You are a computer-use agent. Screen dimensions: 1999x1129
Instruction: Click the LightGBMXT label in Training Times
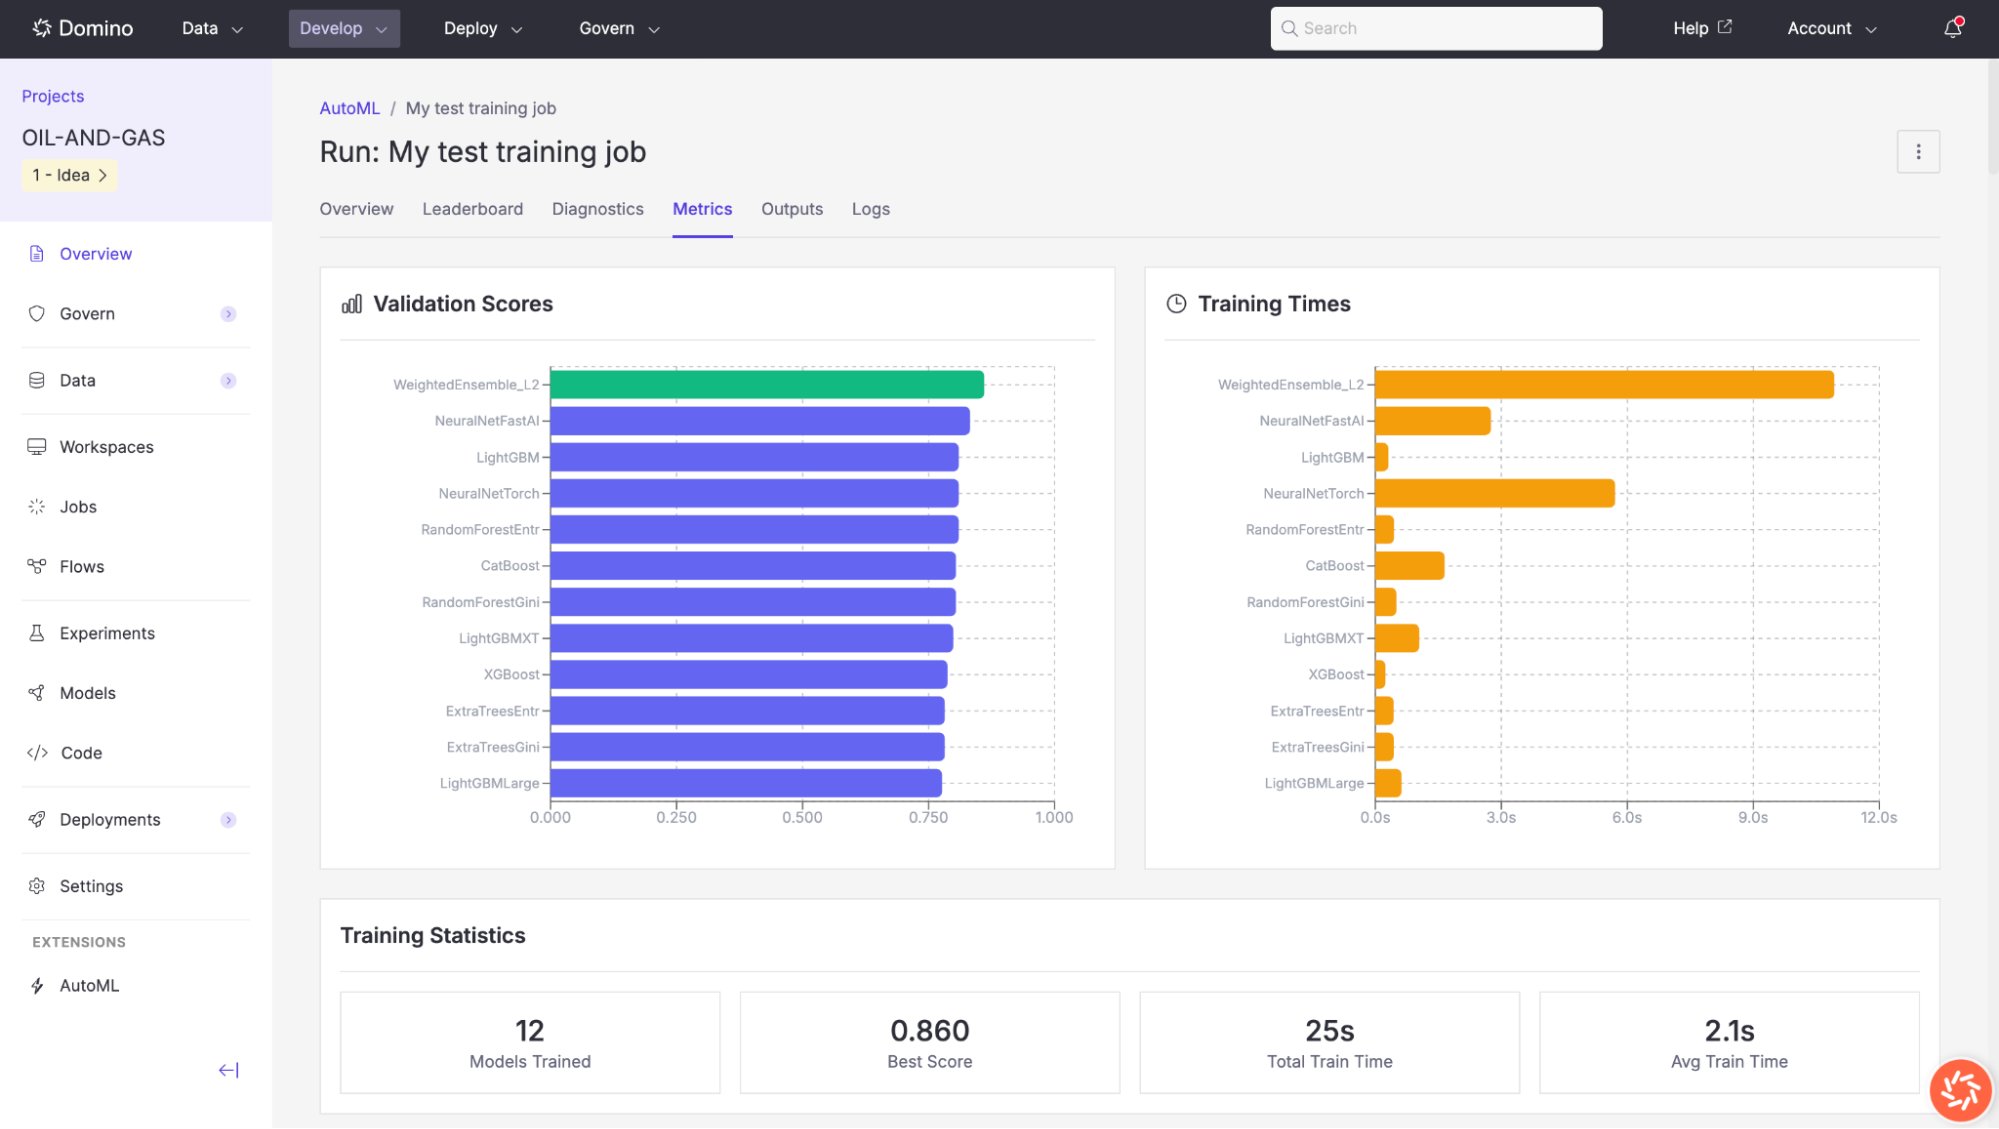(1324, 638)
